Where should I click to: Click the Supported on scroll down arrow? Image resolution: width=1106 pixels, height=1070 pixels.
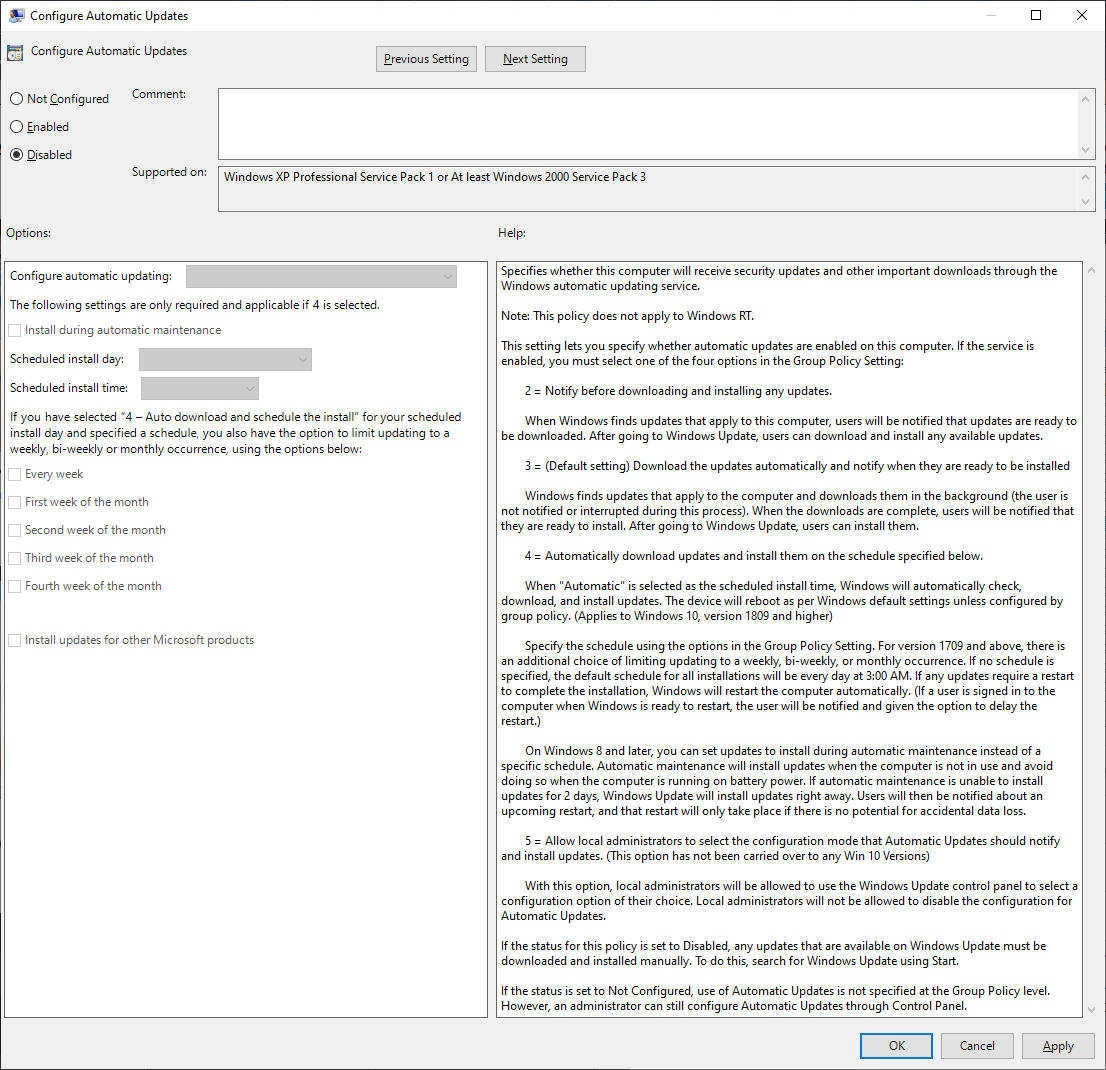[x=1086, y=201]
